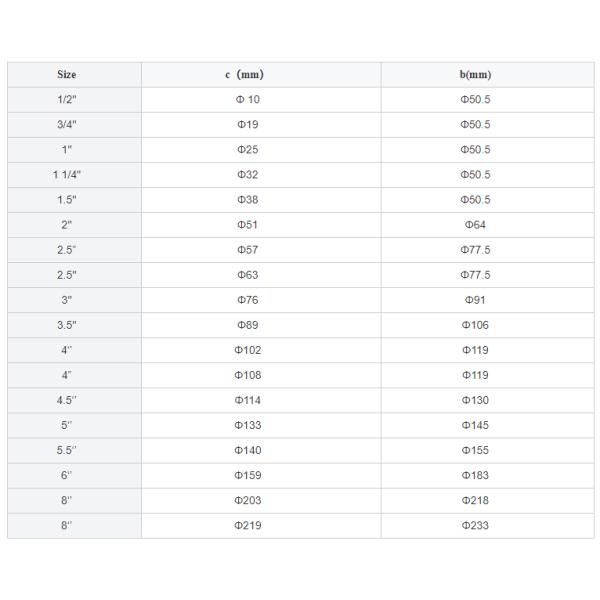This screenshot has width=600, height=600.
Task: Click the Φ 10 value cell
Action: (x=246, y=100)
